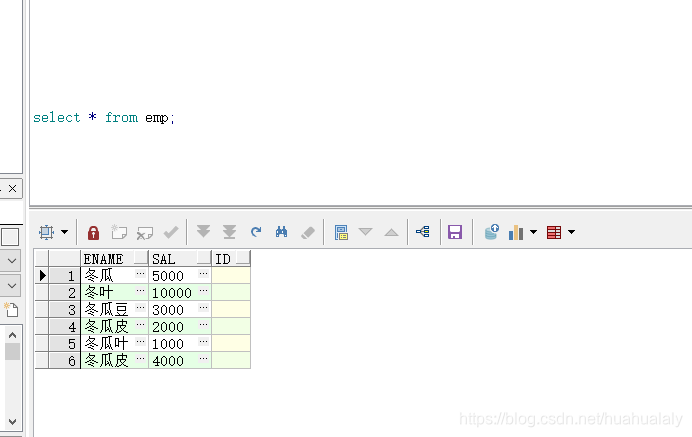
Task: Export query results database icon
Action: click(x=491, y=232)
